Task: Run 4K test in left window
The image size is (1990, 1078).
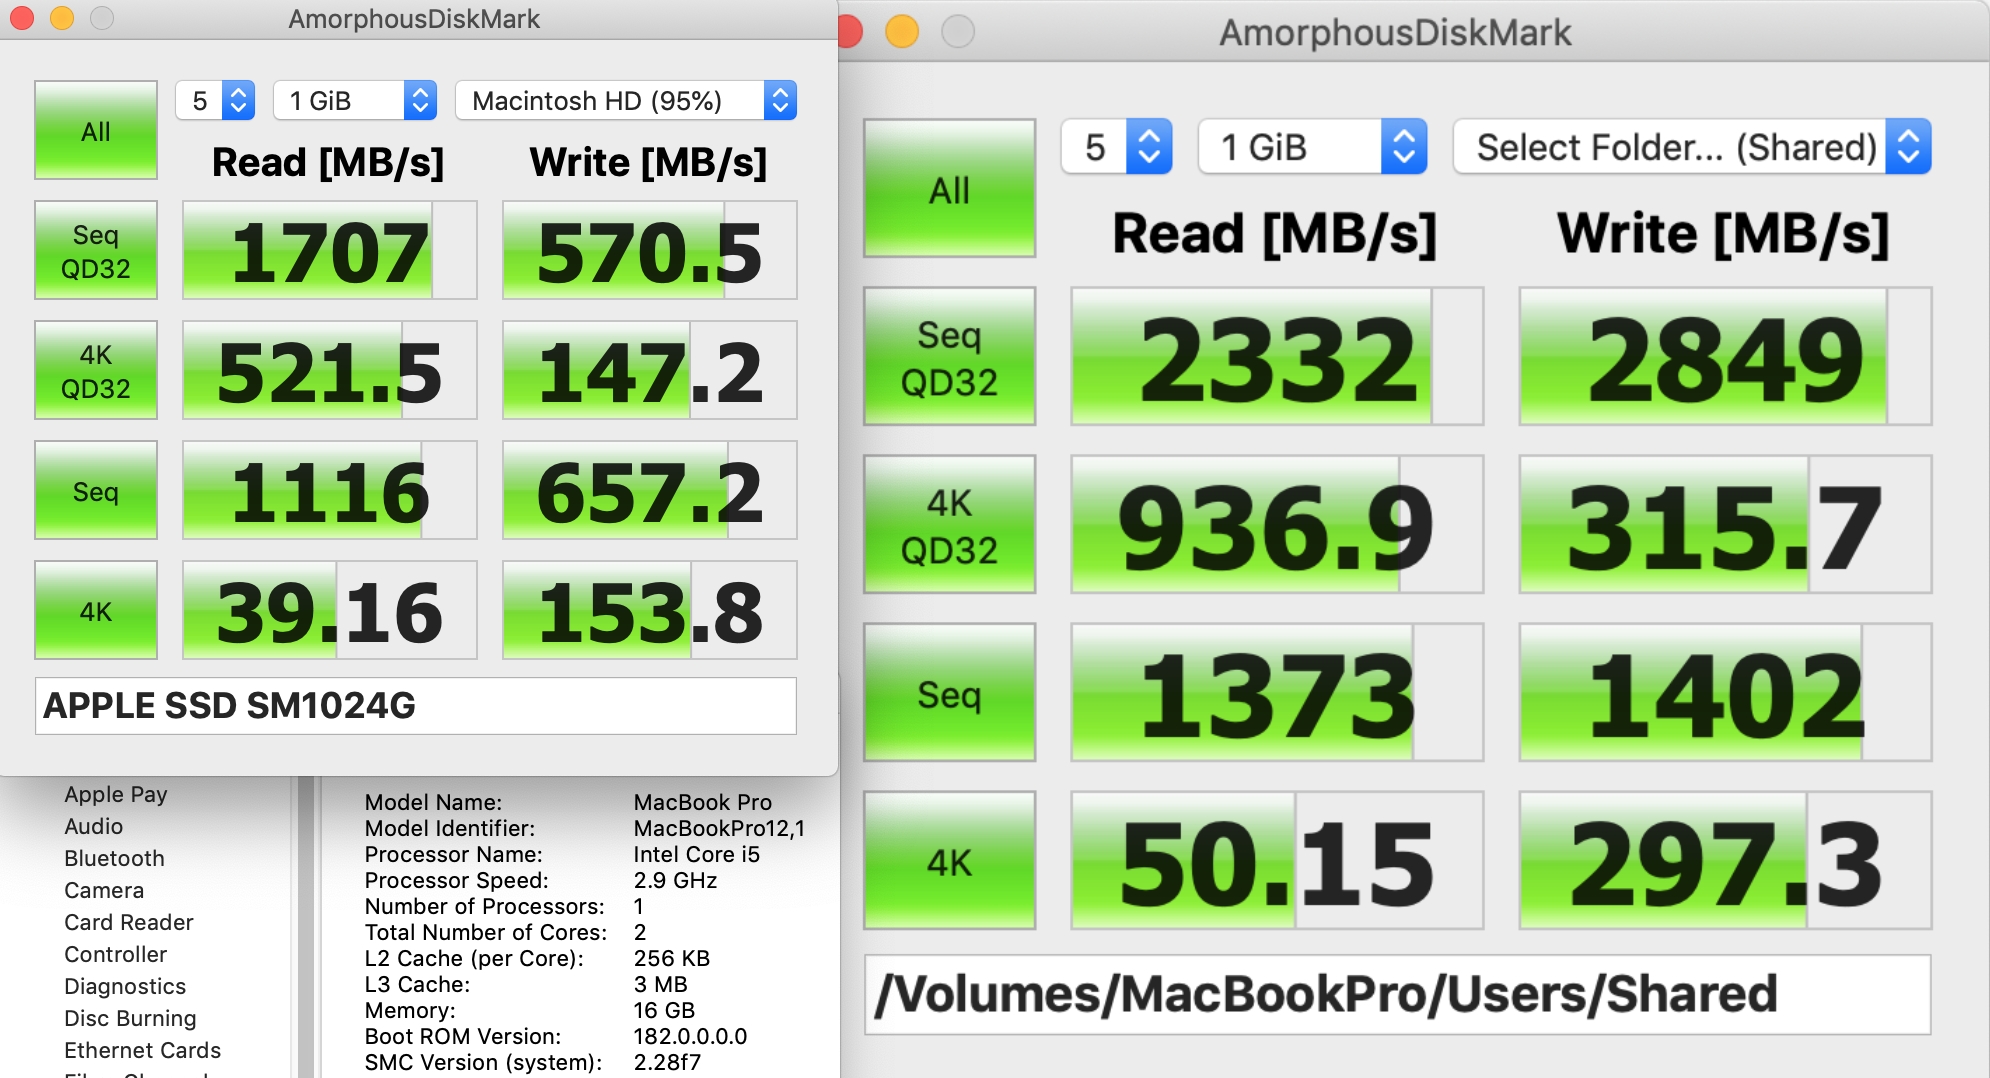Action: pos(96,610)
